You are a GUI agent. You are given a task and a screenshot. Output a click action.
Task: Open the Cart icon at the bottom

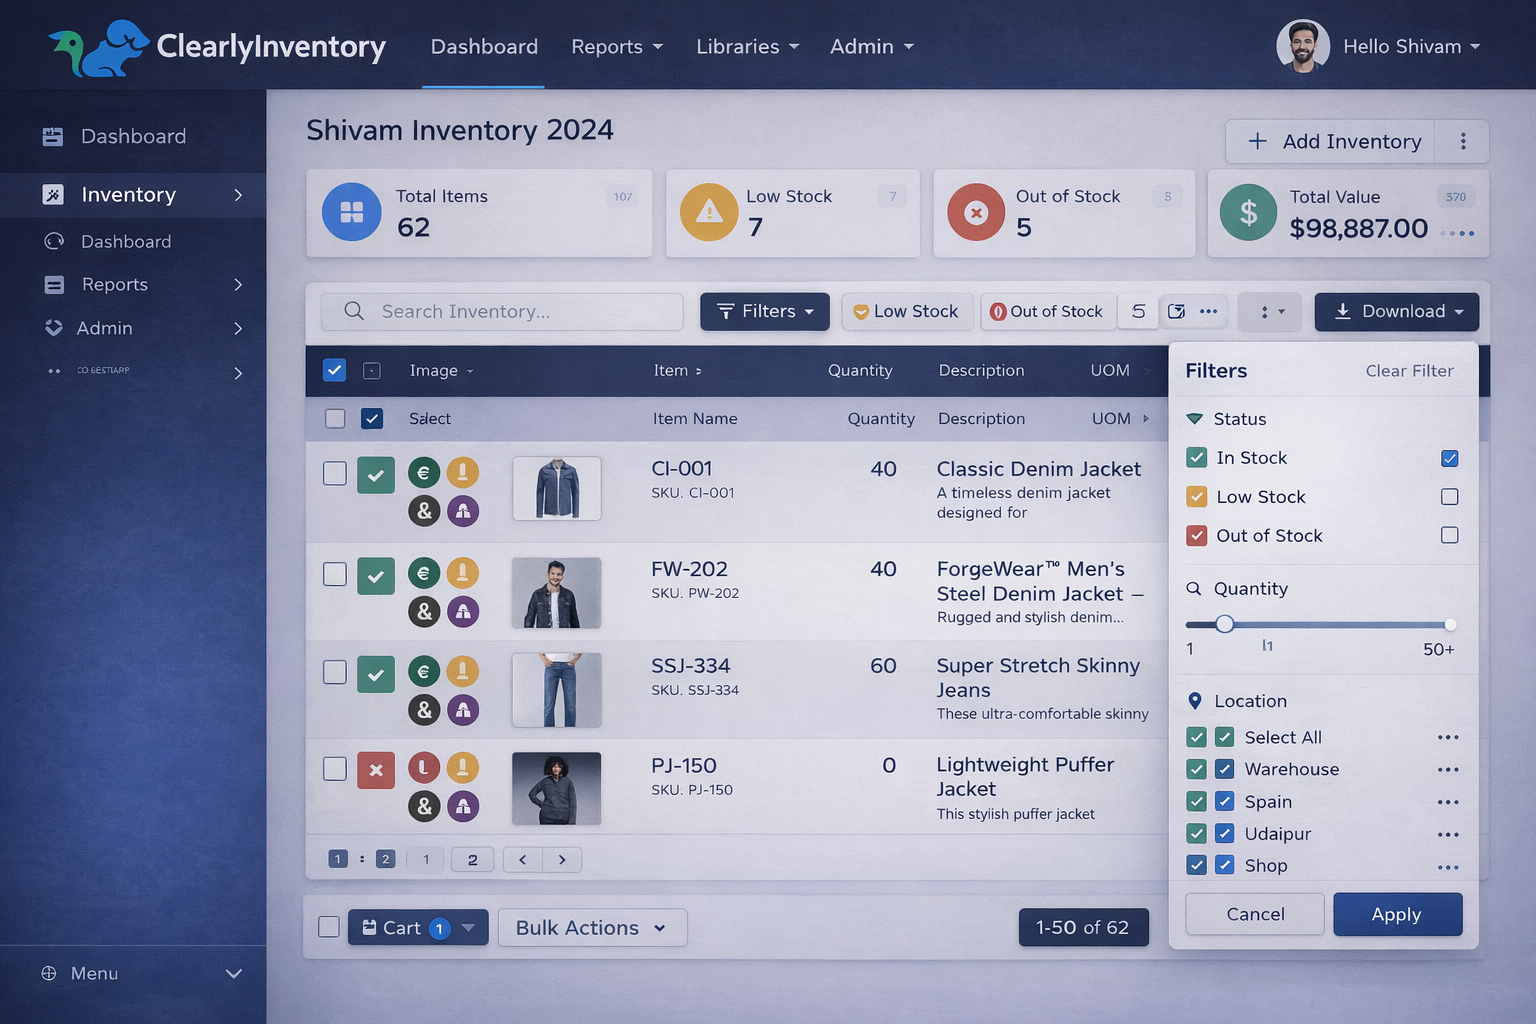369,927
